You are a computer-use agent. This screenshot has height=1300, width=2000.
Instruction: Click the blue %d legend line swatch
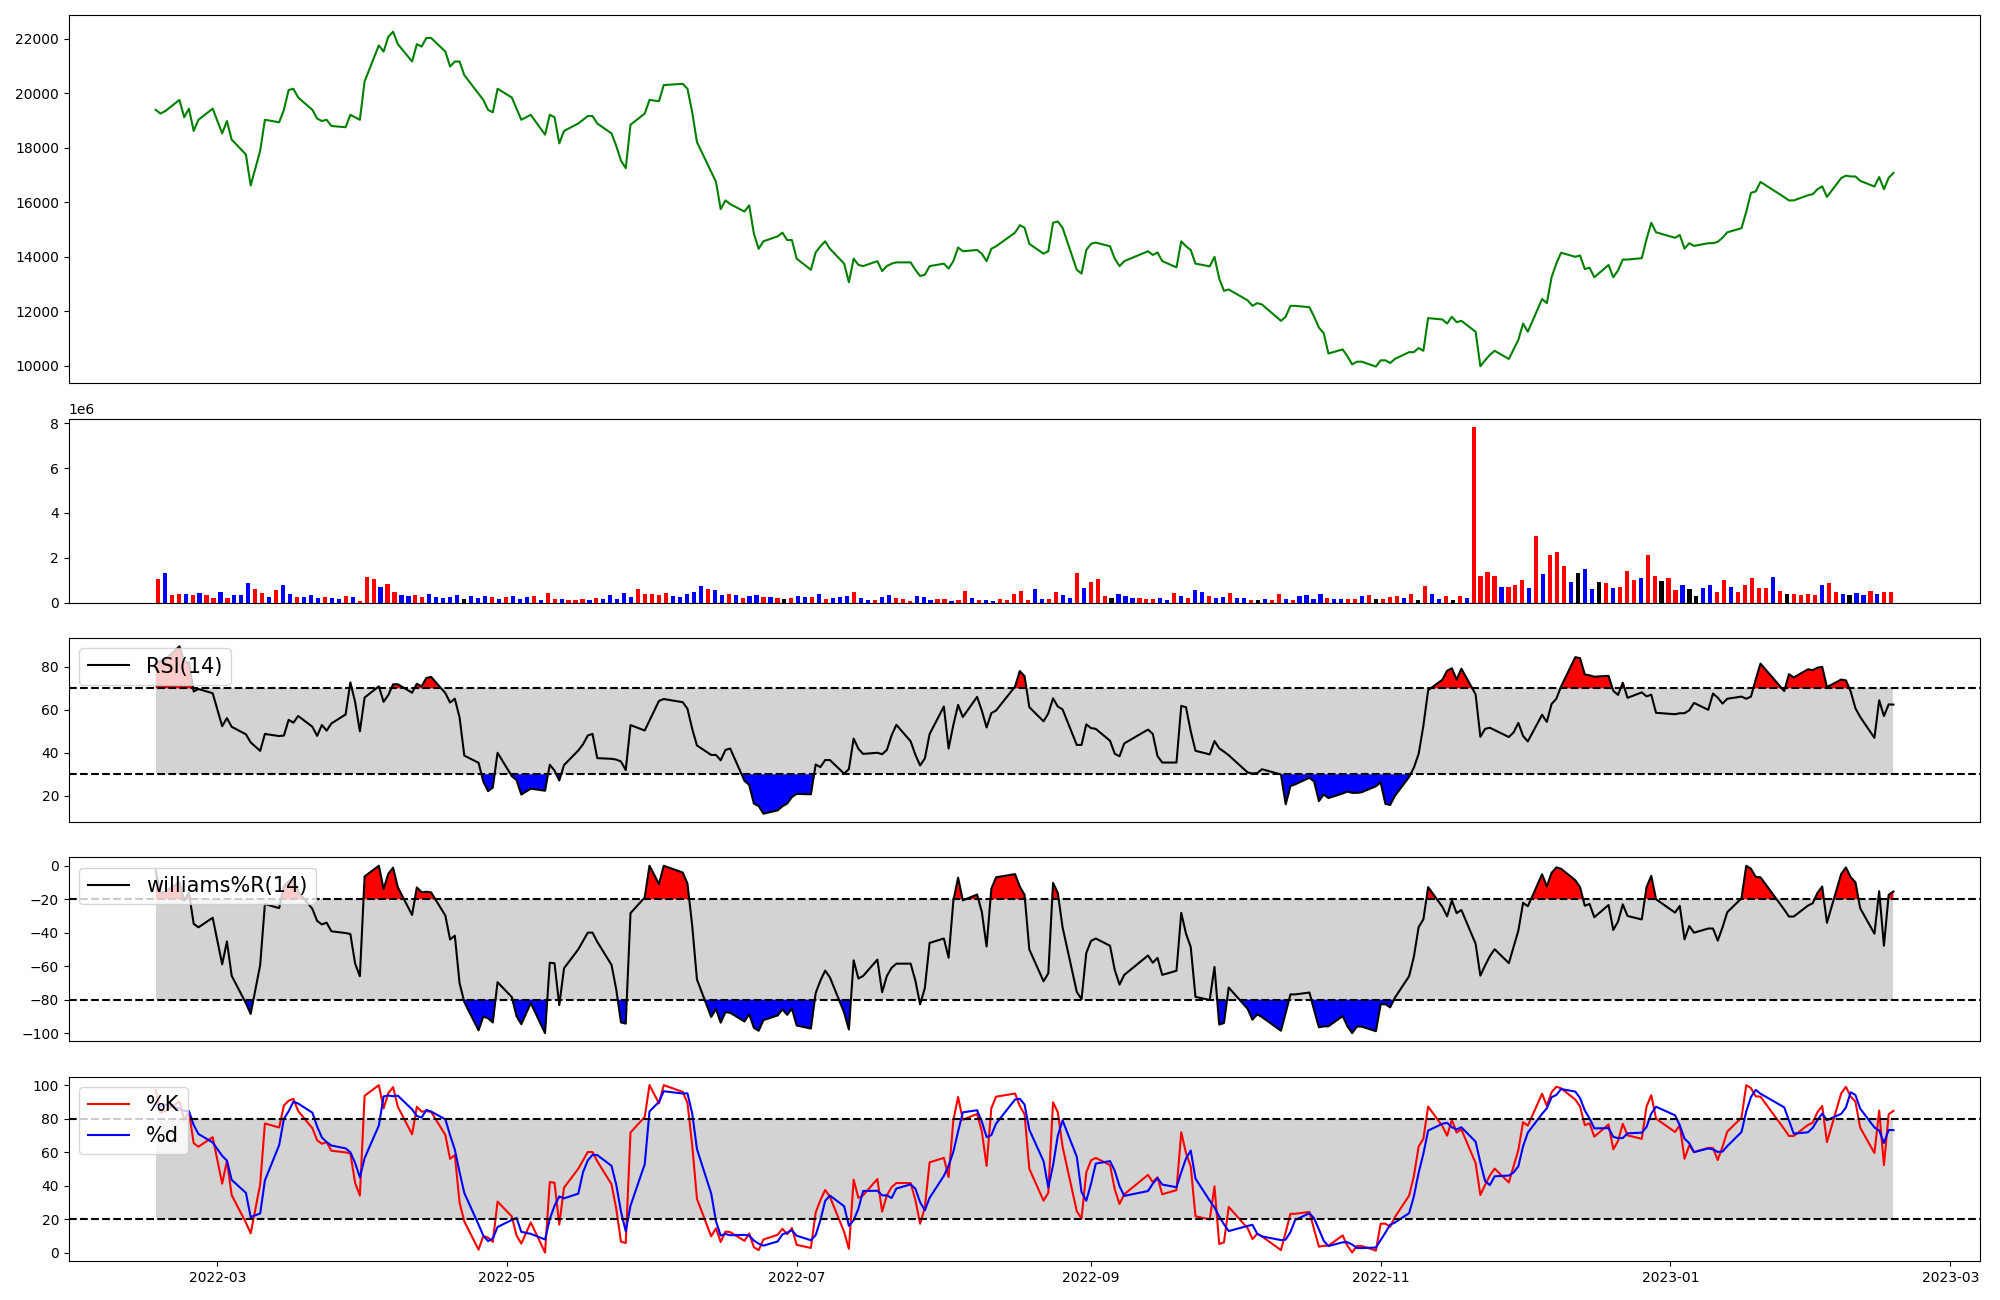[109, 1135]
